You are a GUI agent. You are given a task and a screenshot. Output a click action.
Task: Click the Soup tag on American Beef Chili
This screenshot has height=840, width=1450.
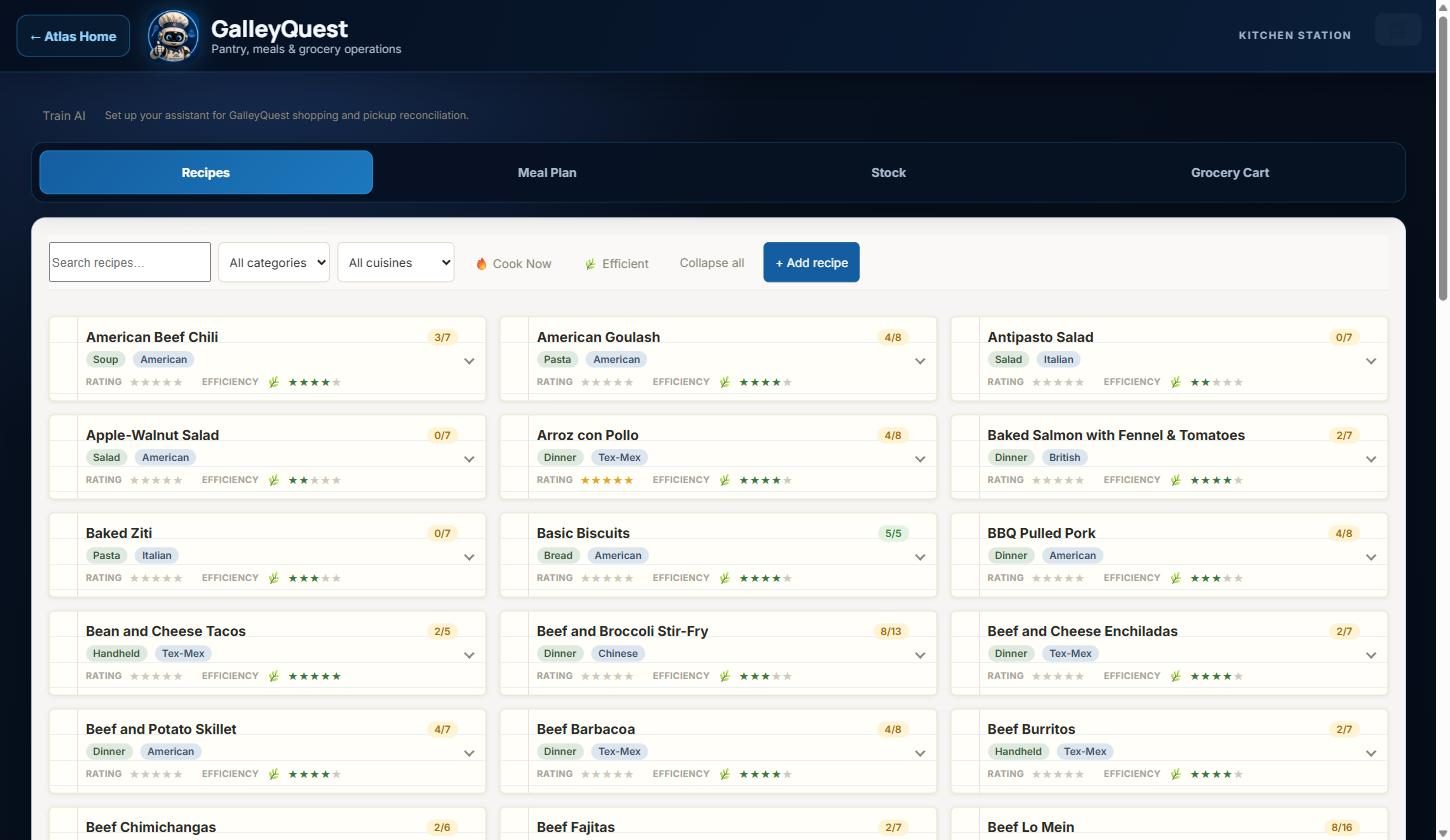click(105, 359)
